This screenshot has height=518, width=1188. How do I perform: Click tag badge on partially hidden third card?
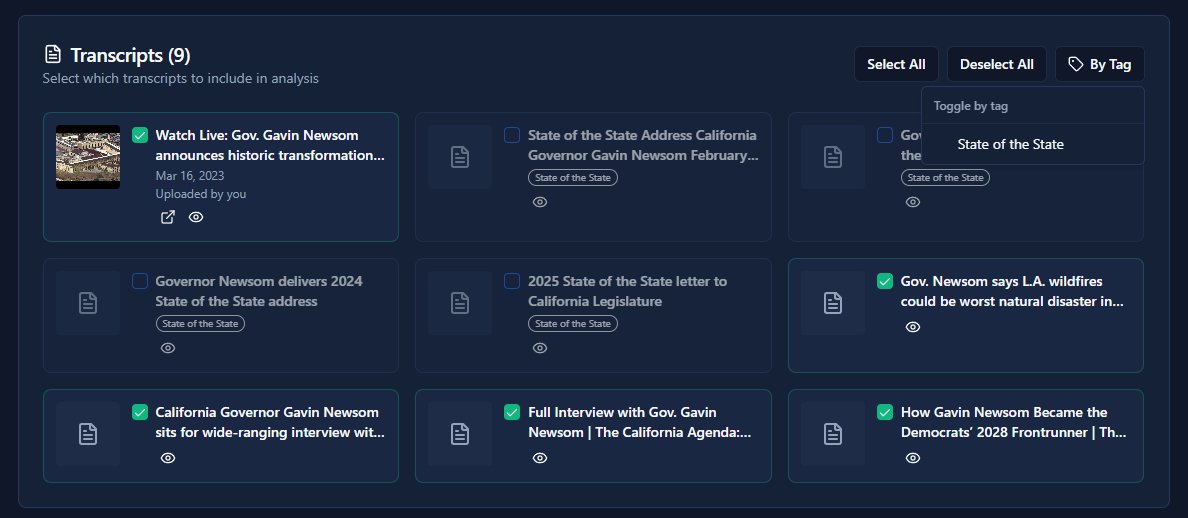click(945, 178)
